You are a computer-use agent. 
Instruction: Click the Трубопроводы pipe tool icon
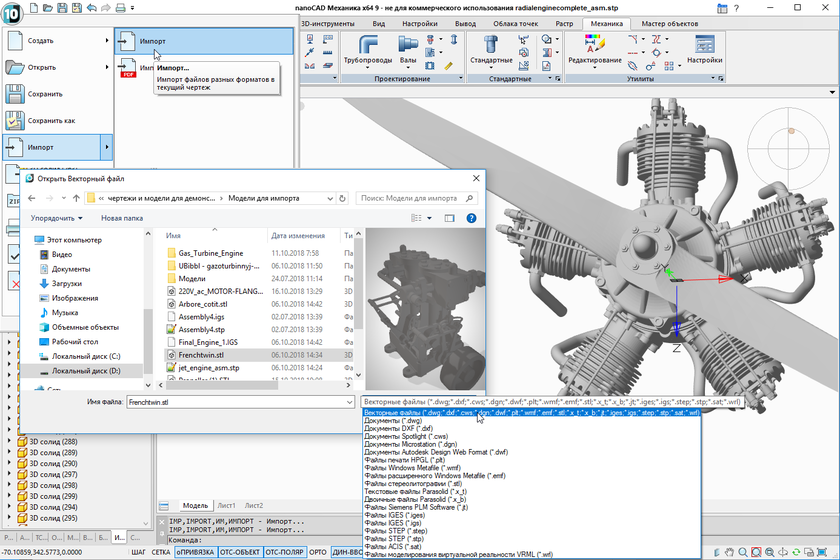coord(369,47)
